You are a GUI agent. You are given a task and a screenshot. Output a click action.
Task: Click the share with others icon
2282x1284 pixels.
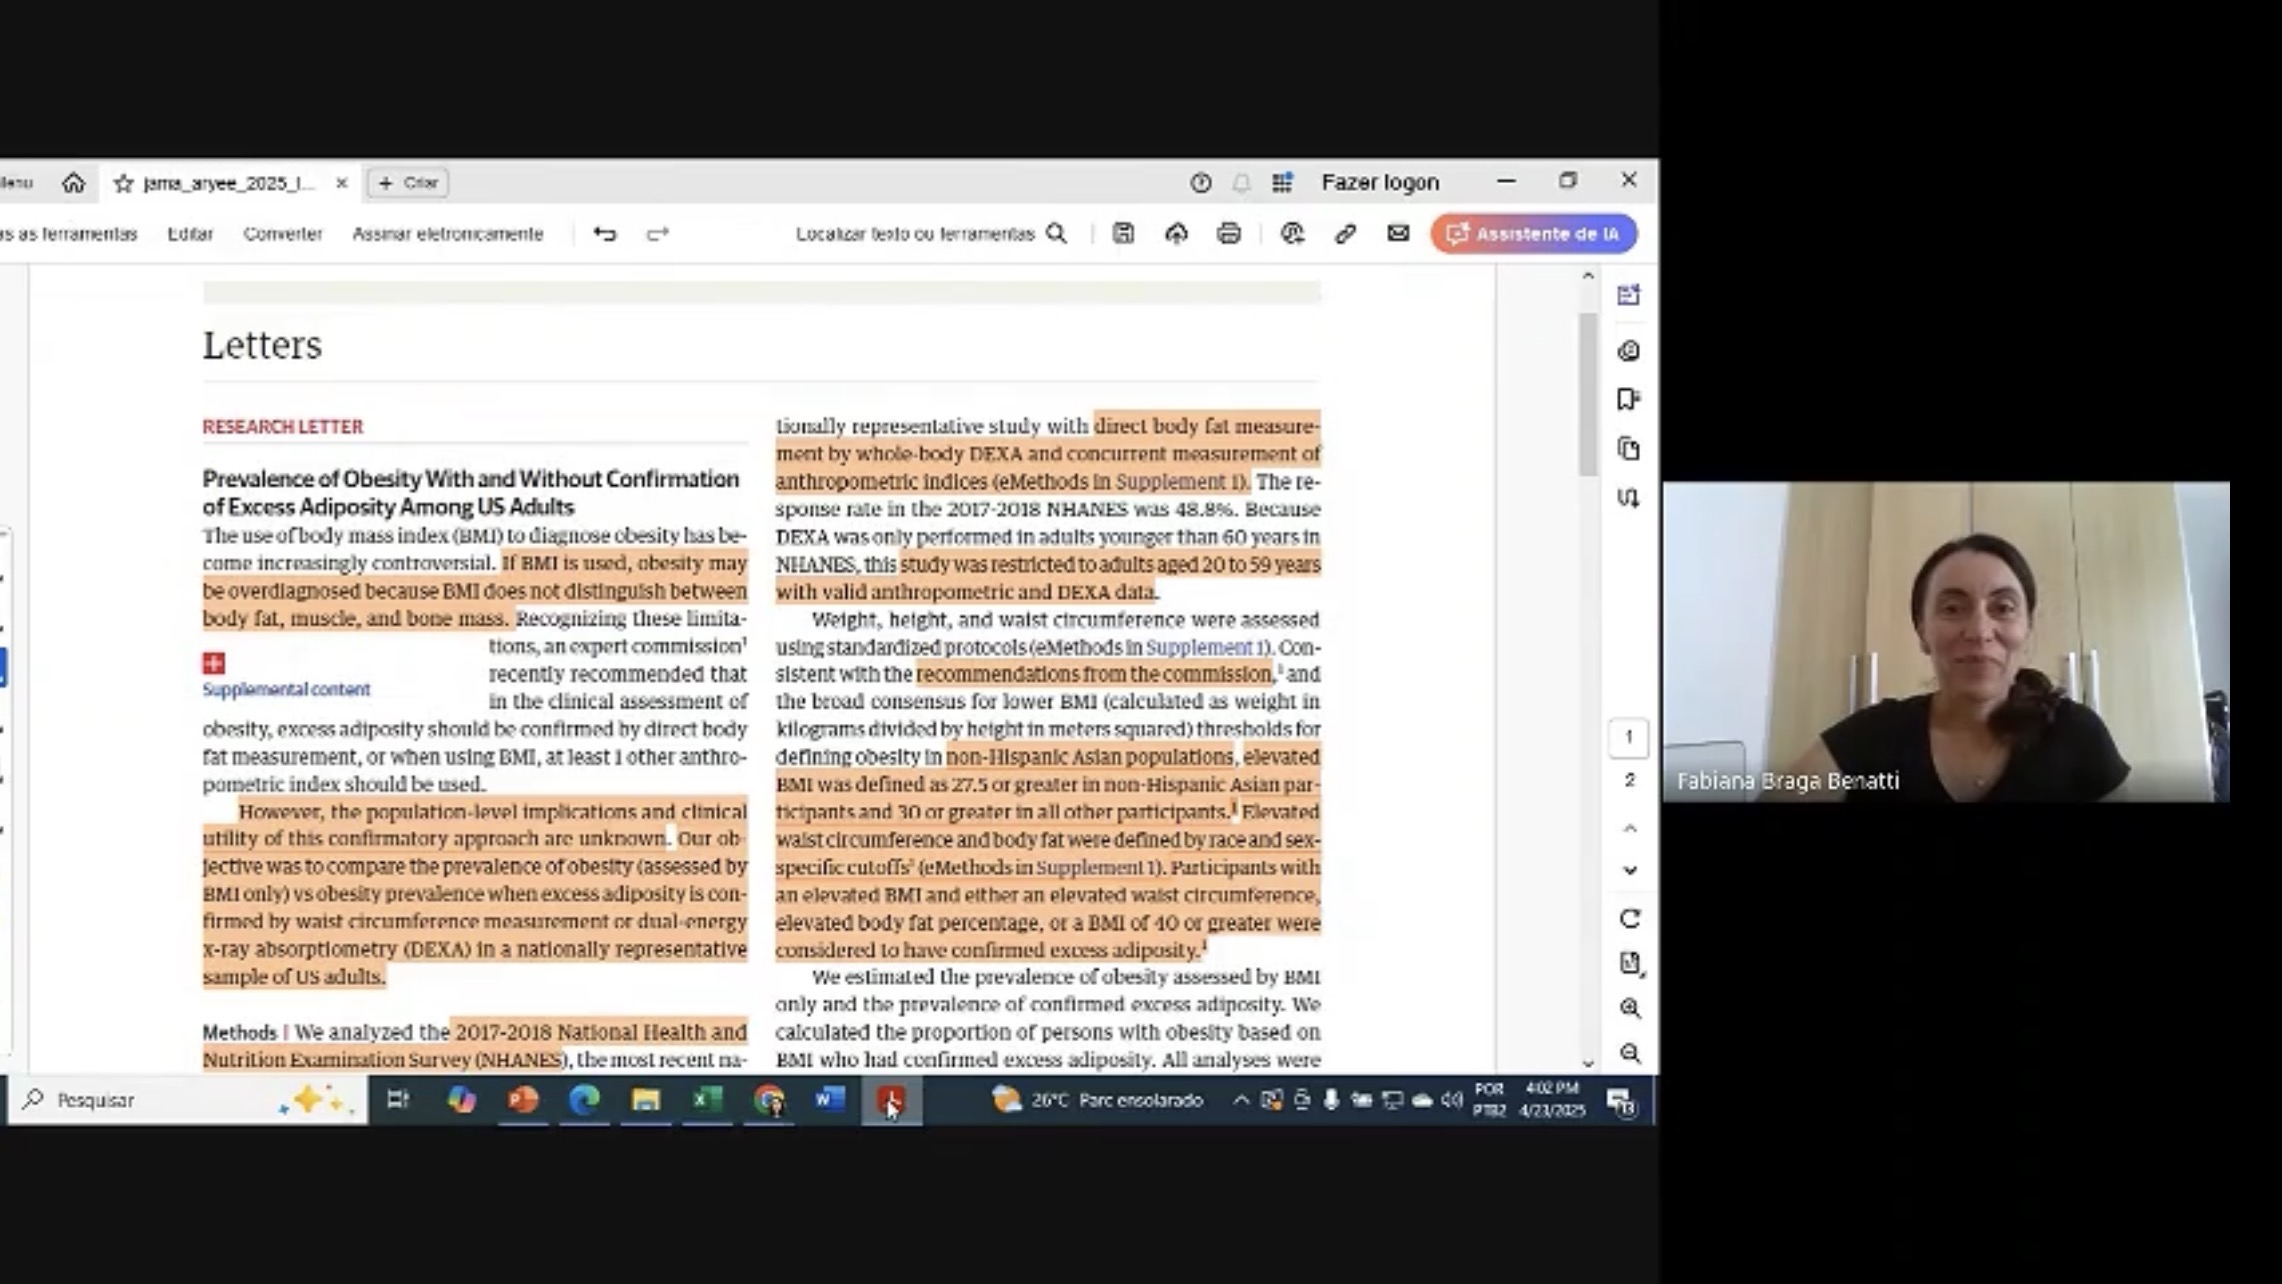(x=1292, y=233)
